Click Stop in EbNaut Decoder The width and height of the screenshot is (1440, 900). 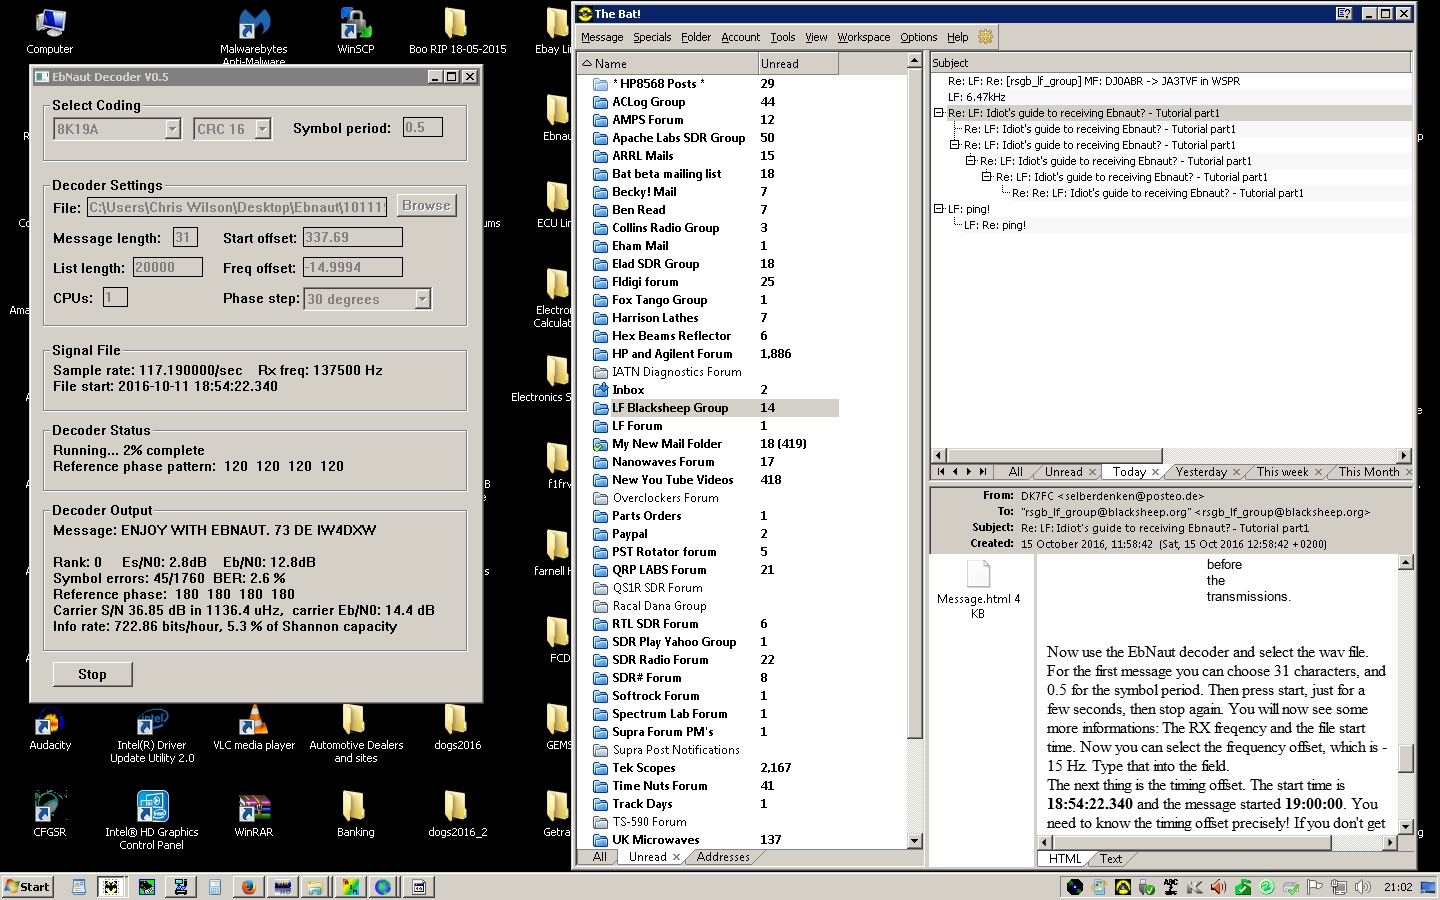click(92, 675)
